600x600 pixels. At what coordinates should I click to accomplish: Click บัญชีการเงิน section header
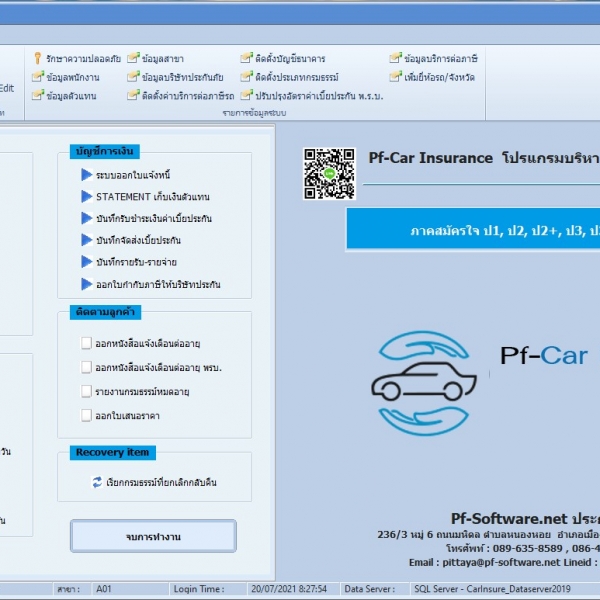[104, 151]
